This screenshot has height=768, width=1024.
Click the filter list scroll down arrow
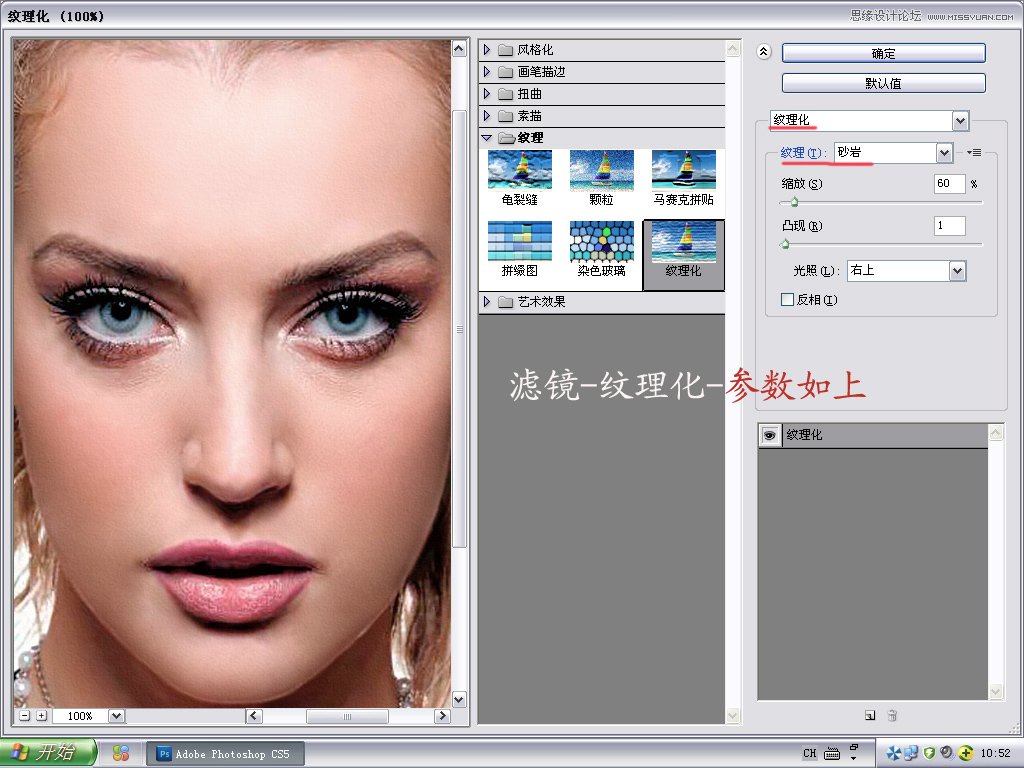pos(733,716)
